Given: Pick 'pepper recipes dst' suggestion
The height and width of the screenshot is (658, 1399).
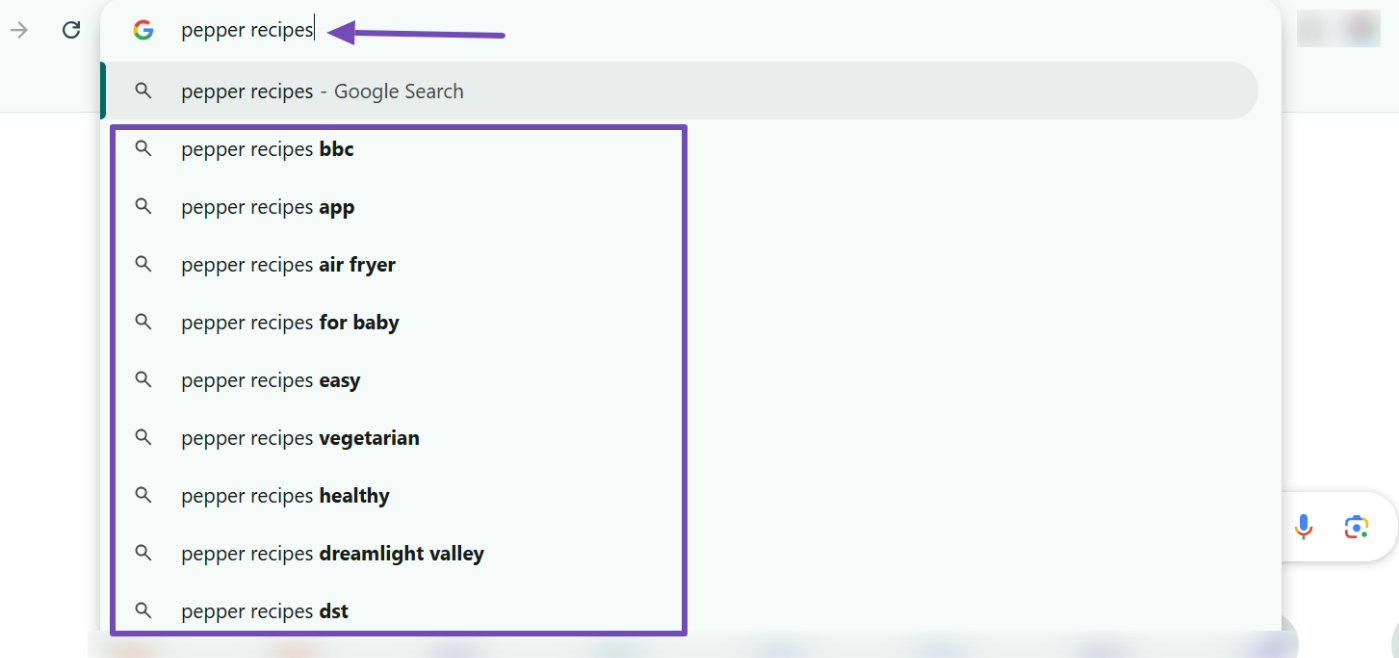Looking at the screenshot, I should tap(264, 611).
